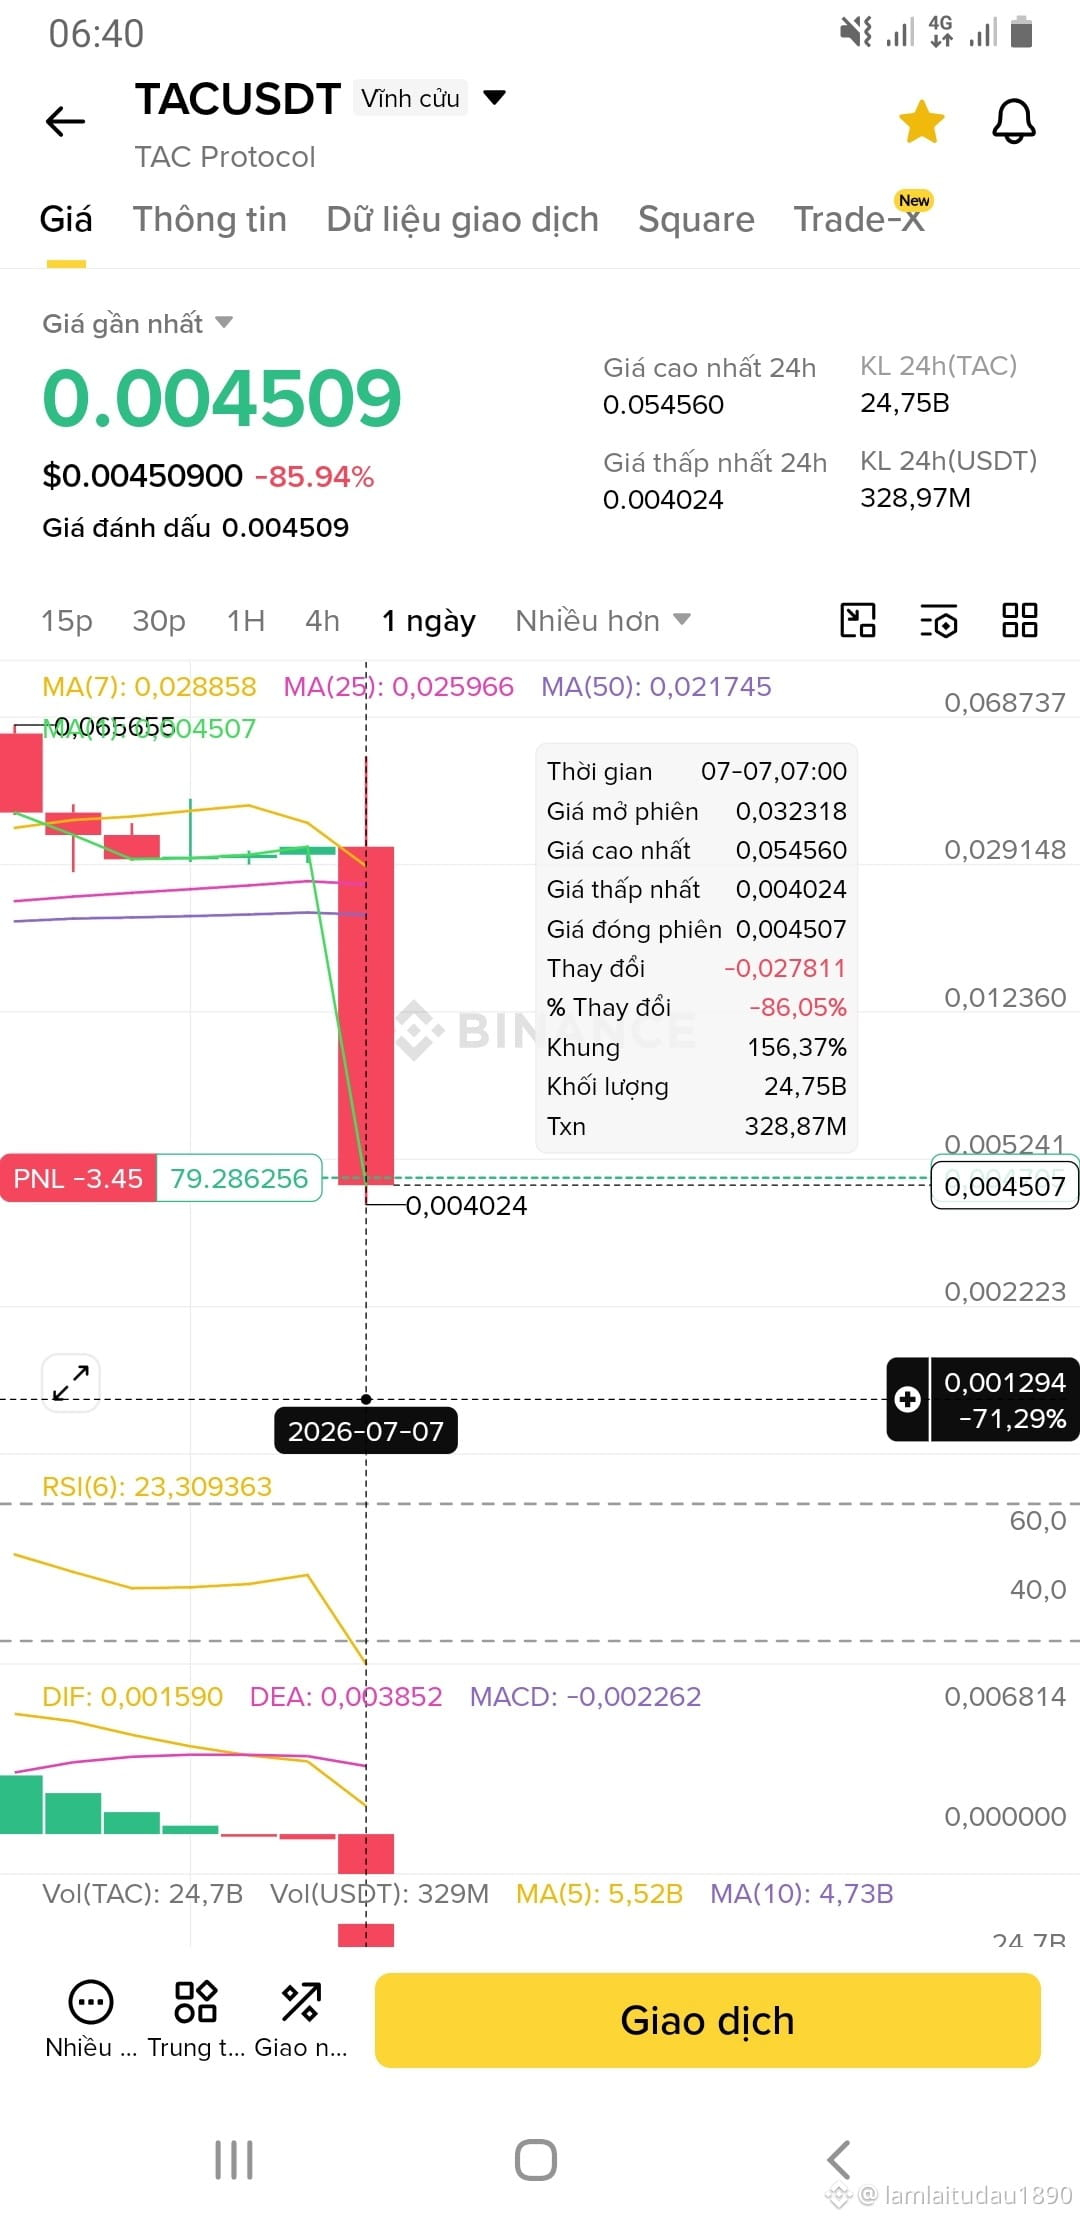
Task: Open Dữ liệu giao dịch tab
Action: click(463, 219)
